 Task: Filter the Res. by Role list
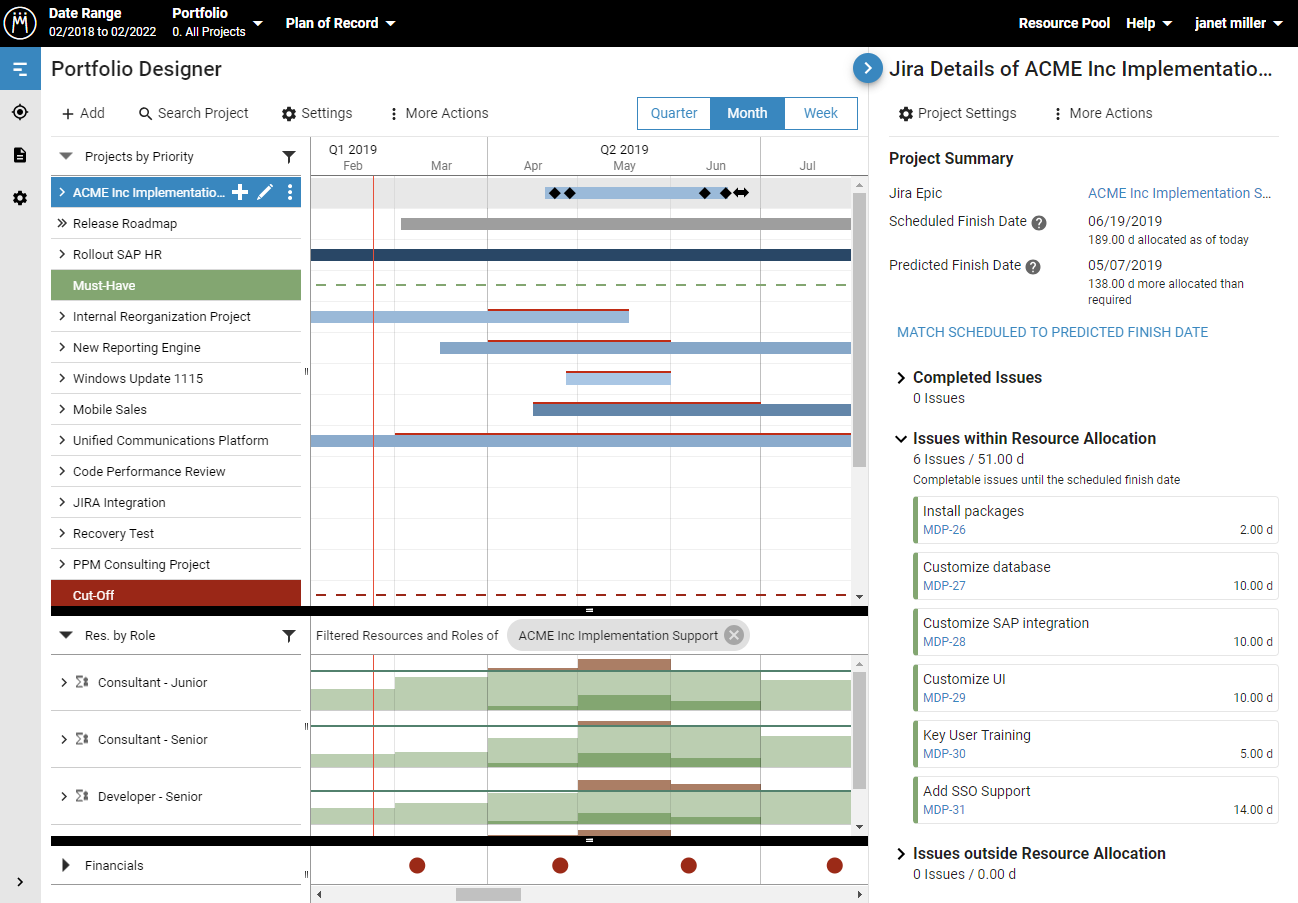(289, 636)
